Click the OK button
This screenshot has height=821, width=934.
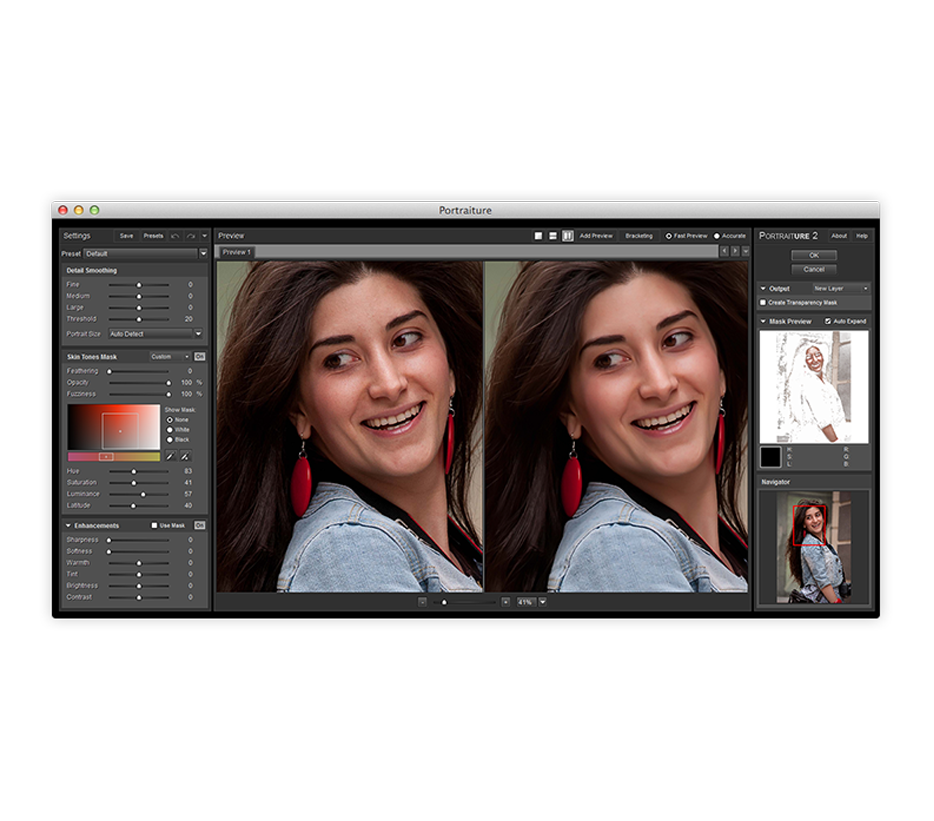coord(813,256)
